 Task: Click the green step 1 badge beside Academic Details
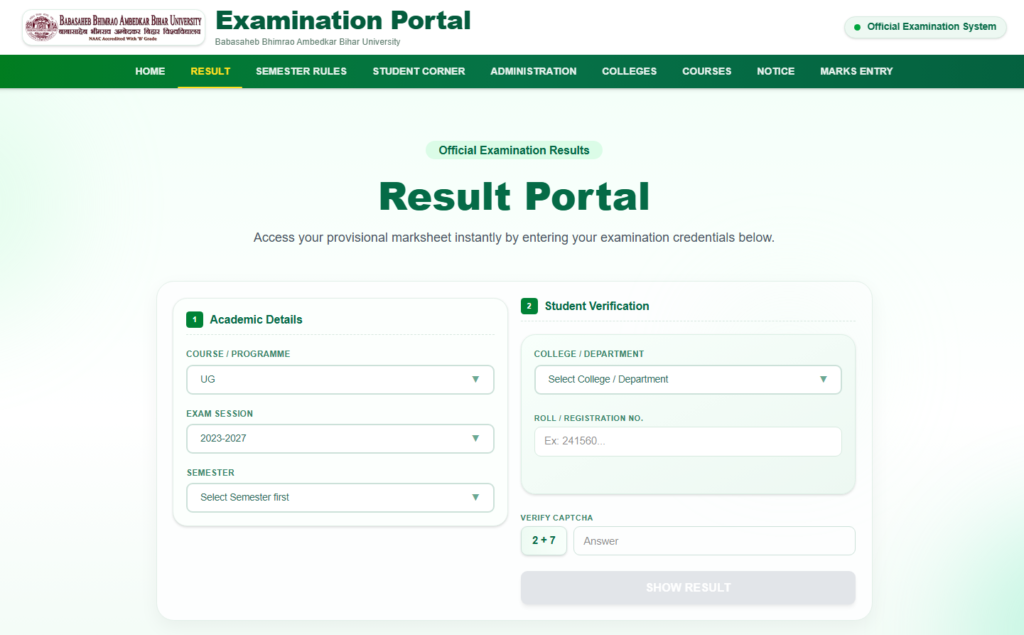(x=195, y=319)
